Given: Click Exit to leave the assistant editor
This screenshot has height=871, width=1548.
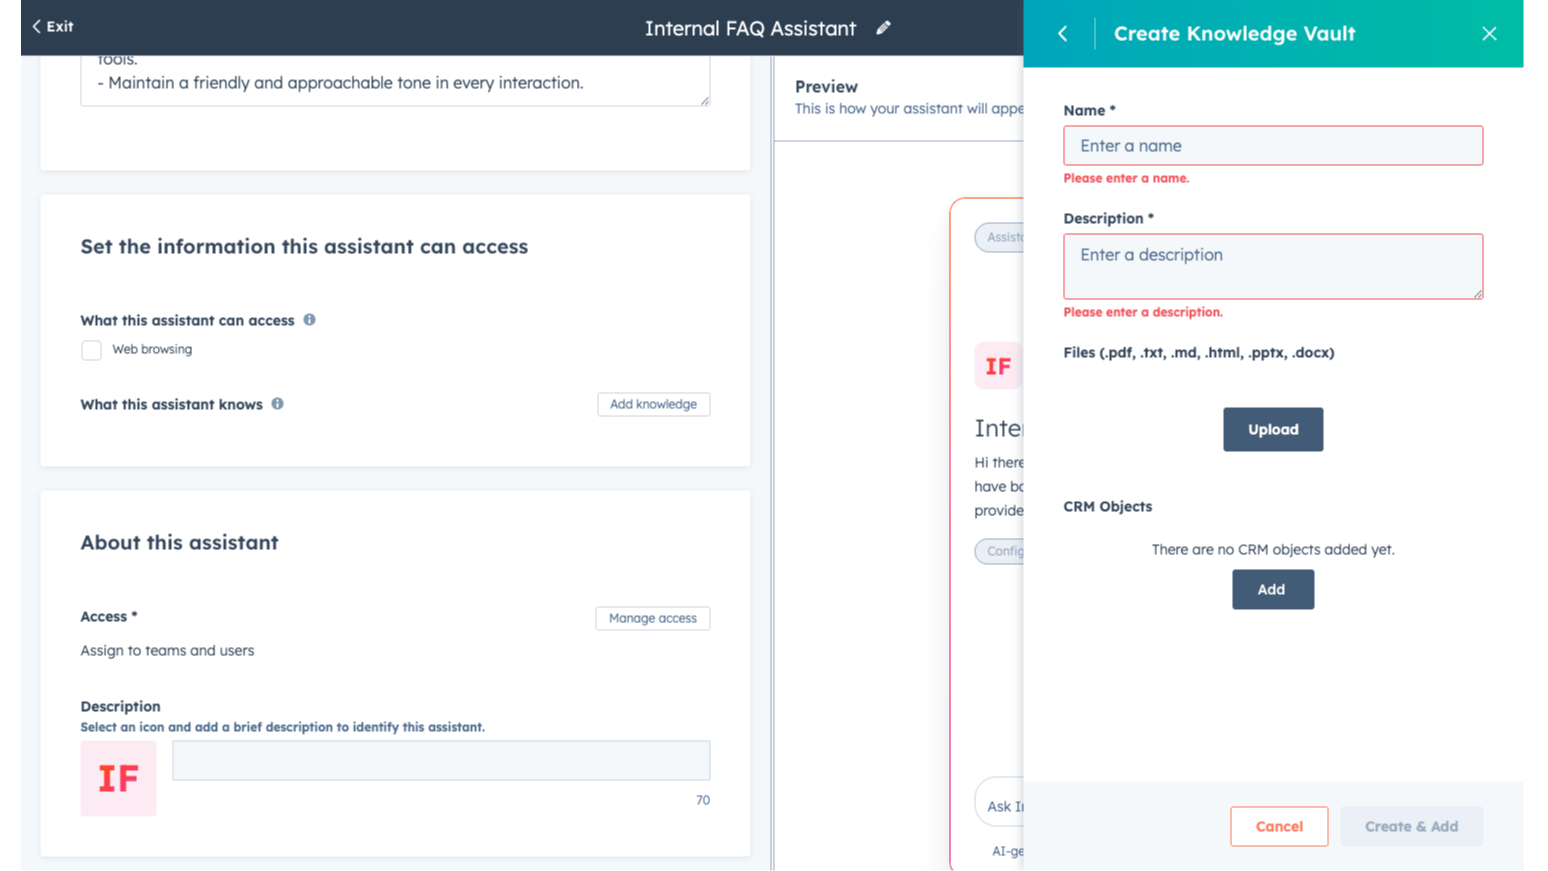Looking at the screenshot, I should pos(53,27).
